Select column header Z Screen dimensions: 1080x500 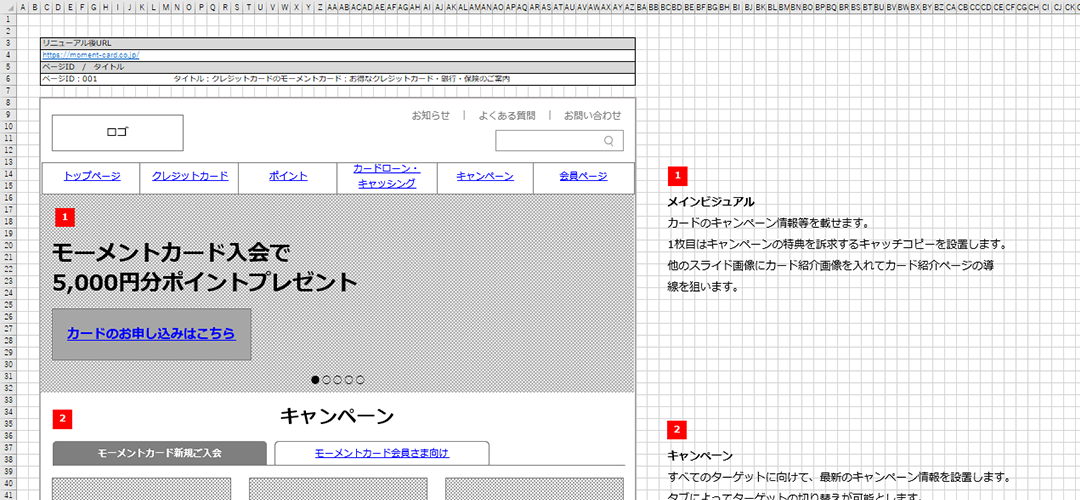[320, 7]
